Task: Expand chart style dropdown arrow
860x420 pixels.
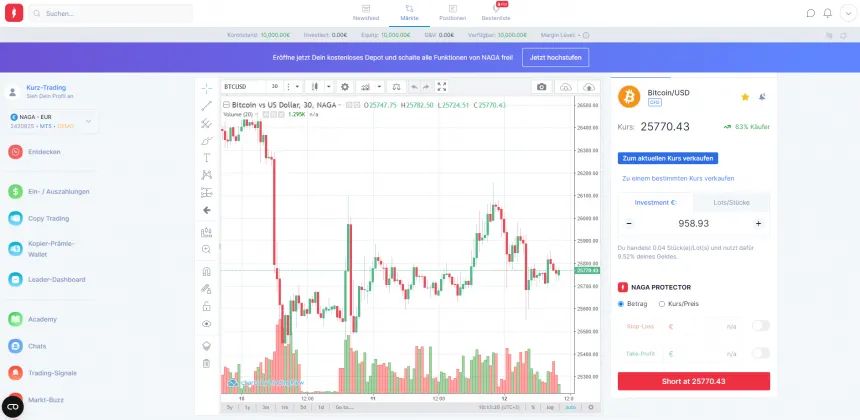Action: pyautogui.click(x=329, y=87)
